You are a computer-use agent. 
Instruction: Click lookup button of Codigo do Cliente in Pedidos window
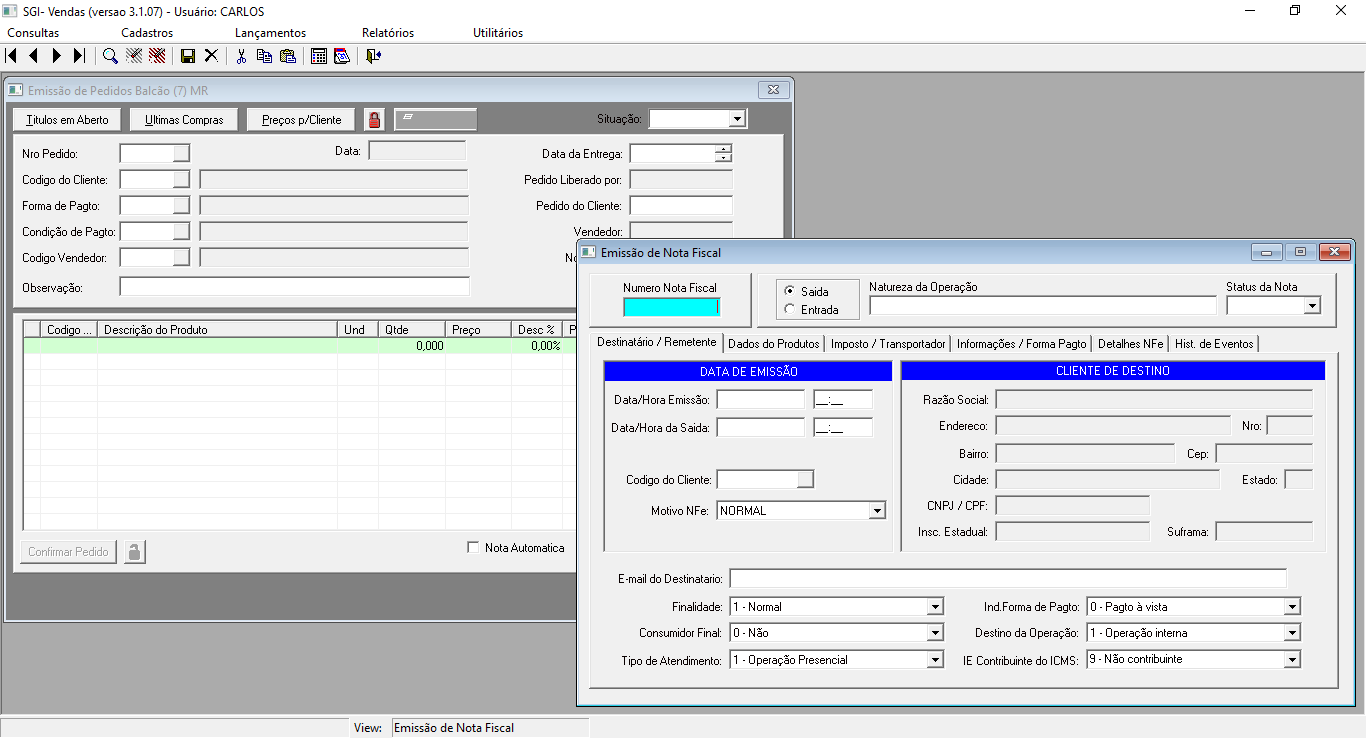(181, 179)
